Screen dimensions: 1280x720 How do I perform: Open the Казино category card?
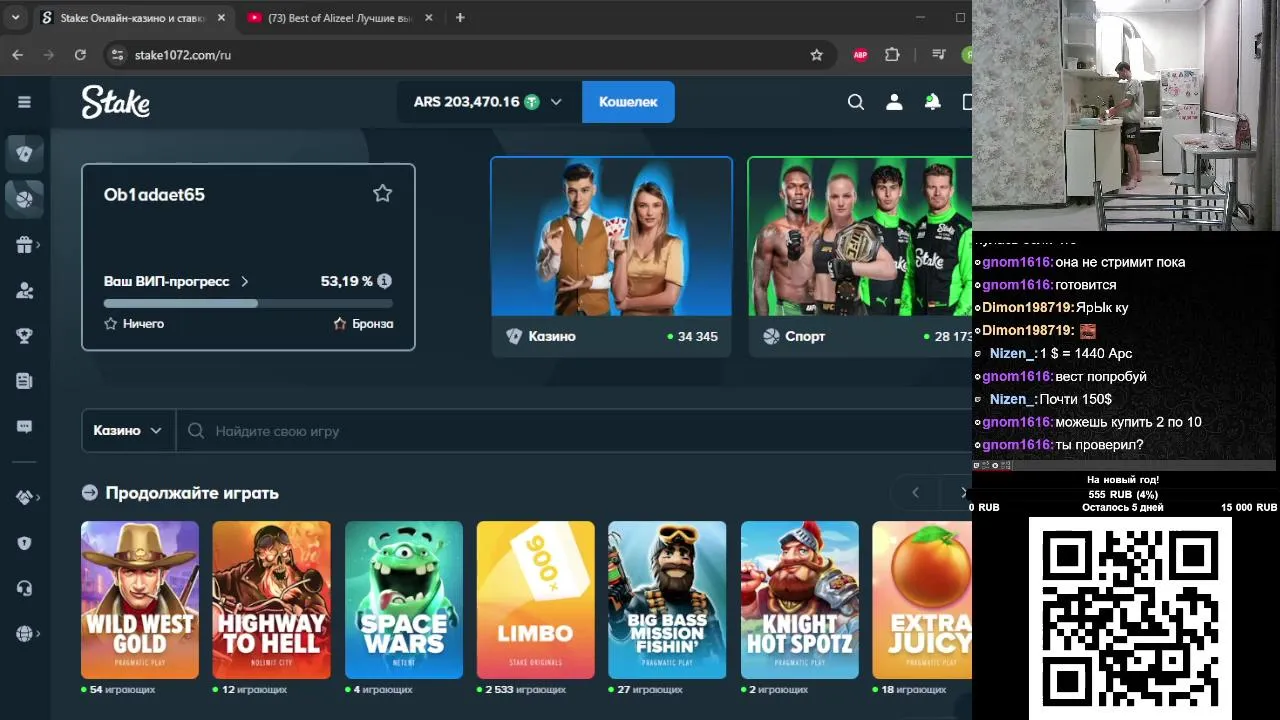pyautogui.click(x=611, y=256)
